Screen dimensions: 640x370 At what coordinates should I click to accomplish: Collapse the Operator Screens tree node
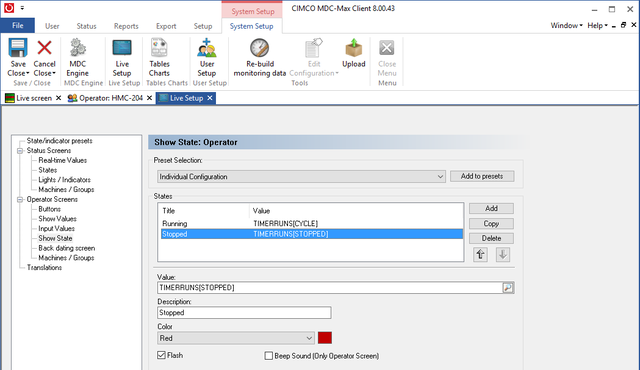pos(20,199)
